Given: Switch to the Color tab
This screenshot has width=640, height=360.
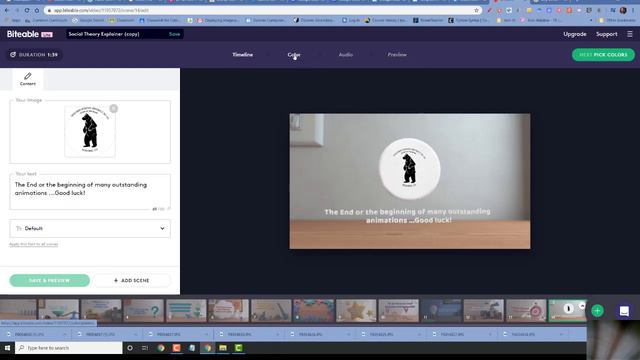Looking at the screenshot, I should click(294, 55).
